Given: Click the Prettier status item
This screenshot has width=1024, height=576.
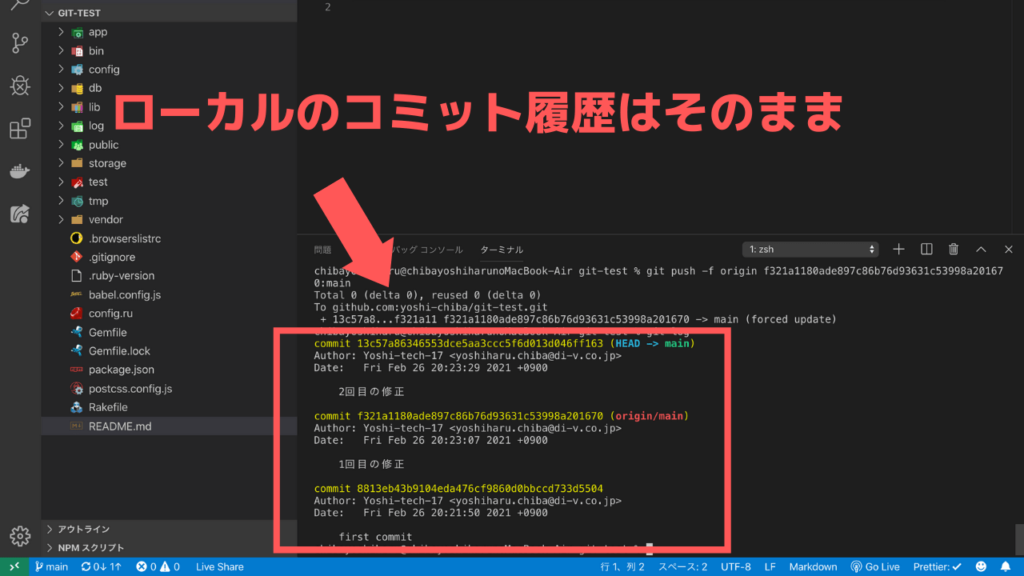Looking at the screenshot, I should pos(937,567).
